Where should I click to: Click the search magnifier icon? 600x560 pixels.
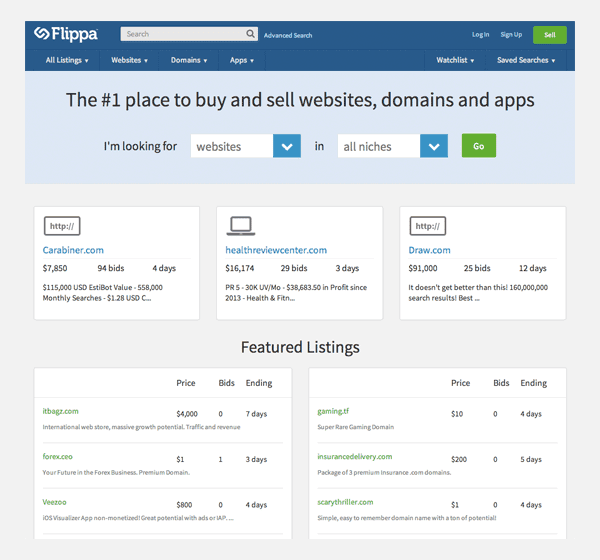coord(251,34)
